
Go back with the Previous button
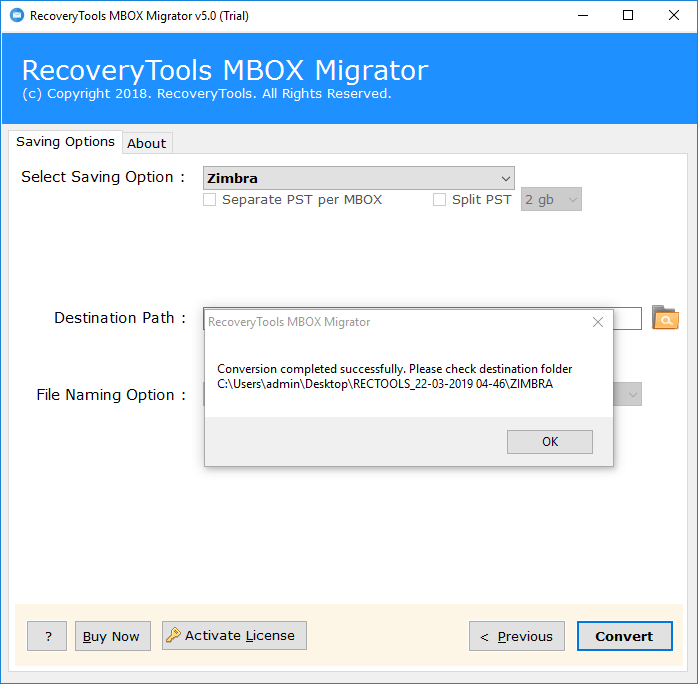click(x=517, y=636)
